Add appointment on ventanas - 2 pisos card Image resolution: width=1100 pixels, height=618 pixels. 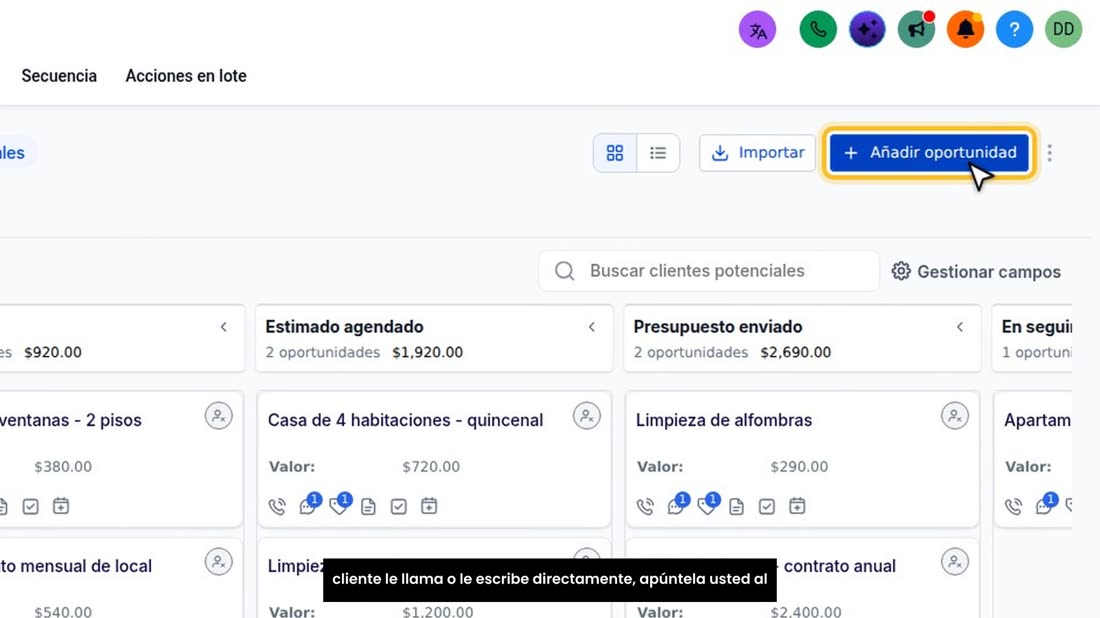(x=61, y=506)
